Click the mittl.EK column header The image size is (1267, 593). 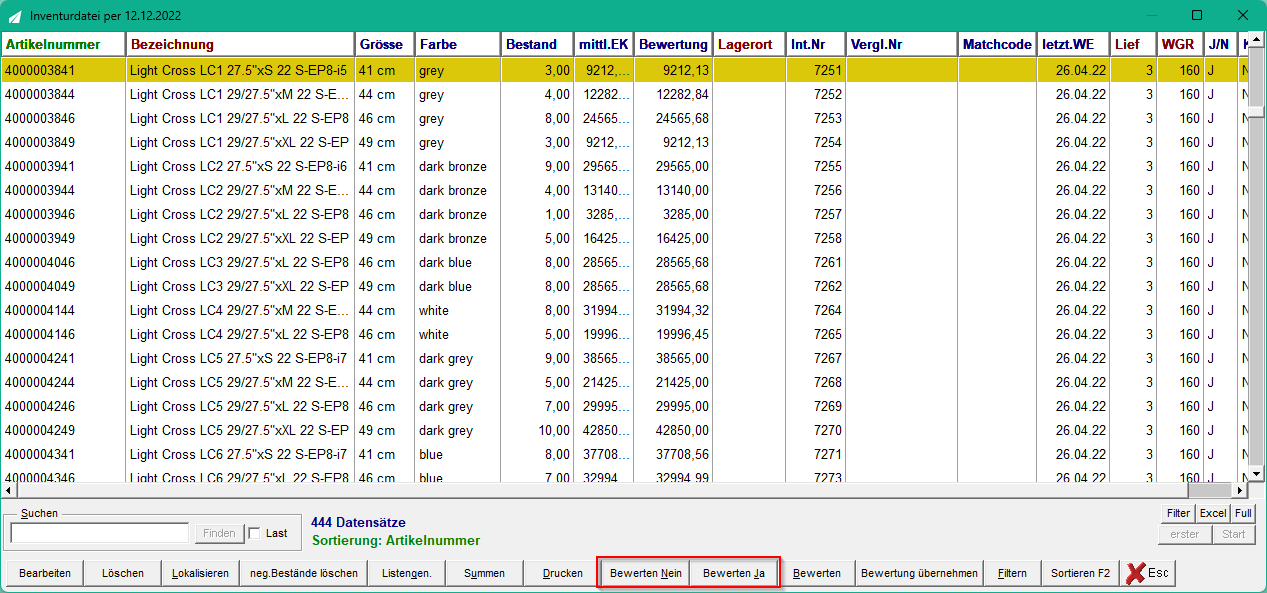[x=604, y=44]
